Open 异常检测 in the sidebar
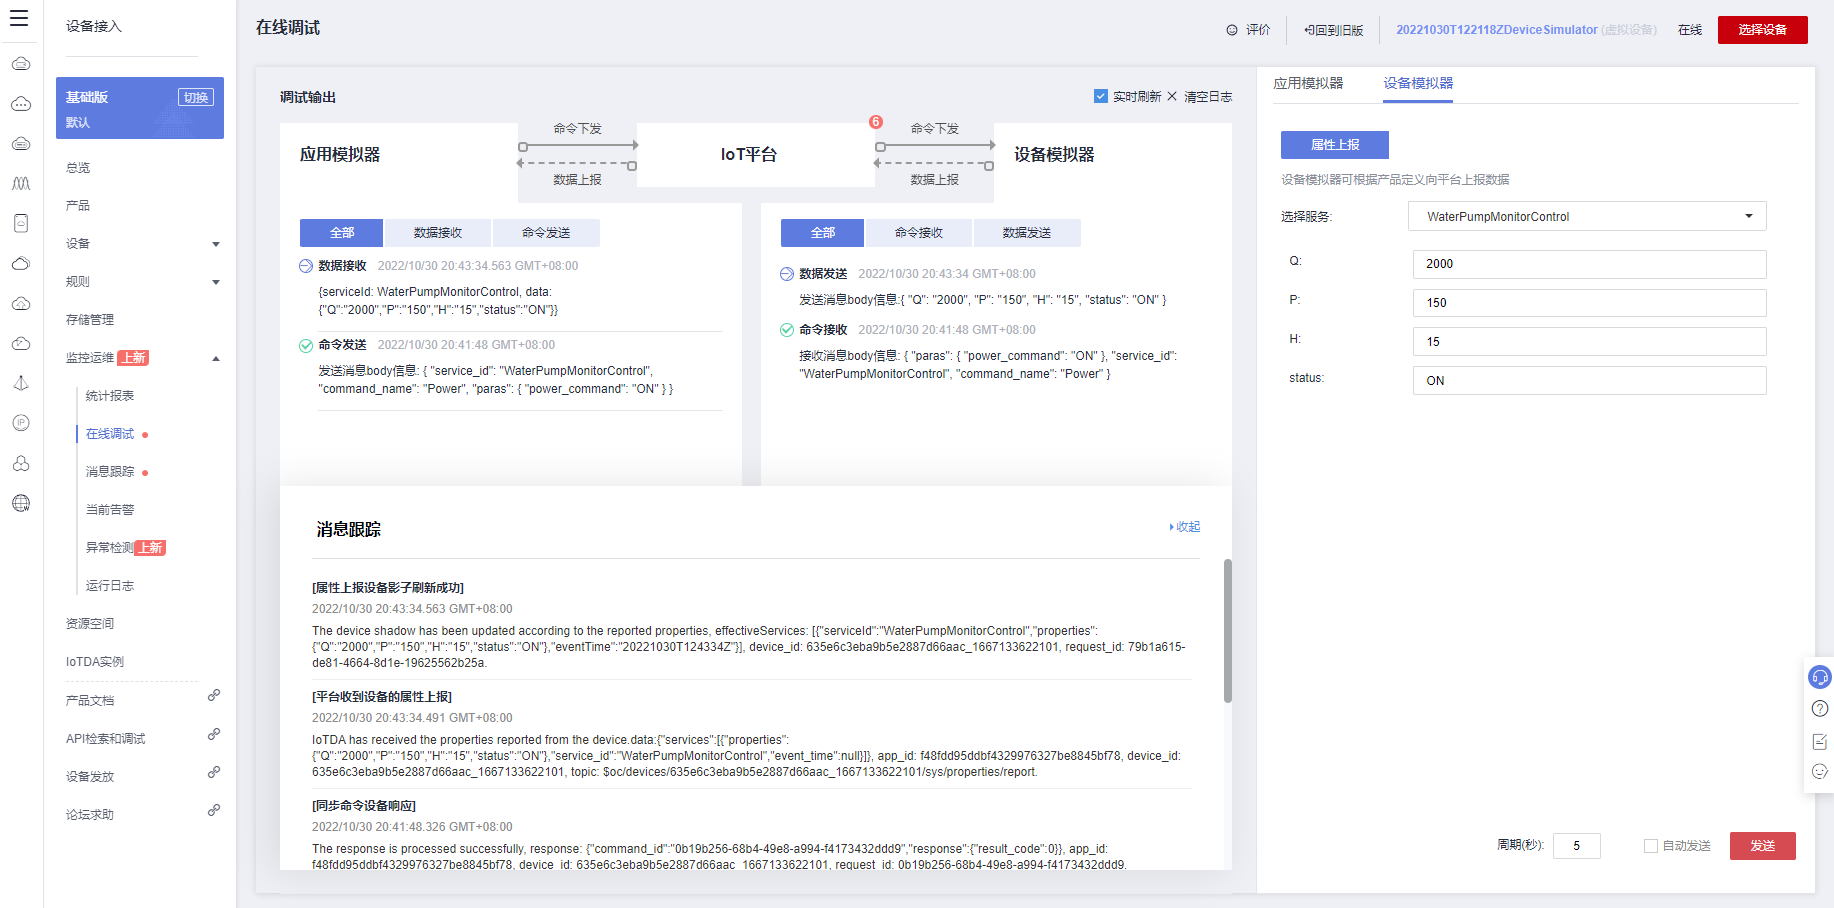Viewport: 1834px width, 908px height. tap(110, 548)
